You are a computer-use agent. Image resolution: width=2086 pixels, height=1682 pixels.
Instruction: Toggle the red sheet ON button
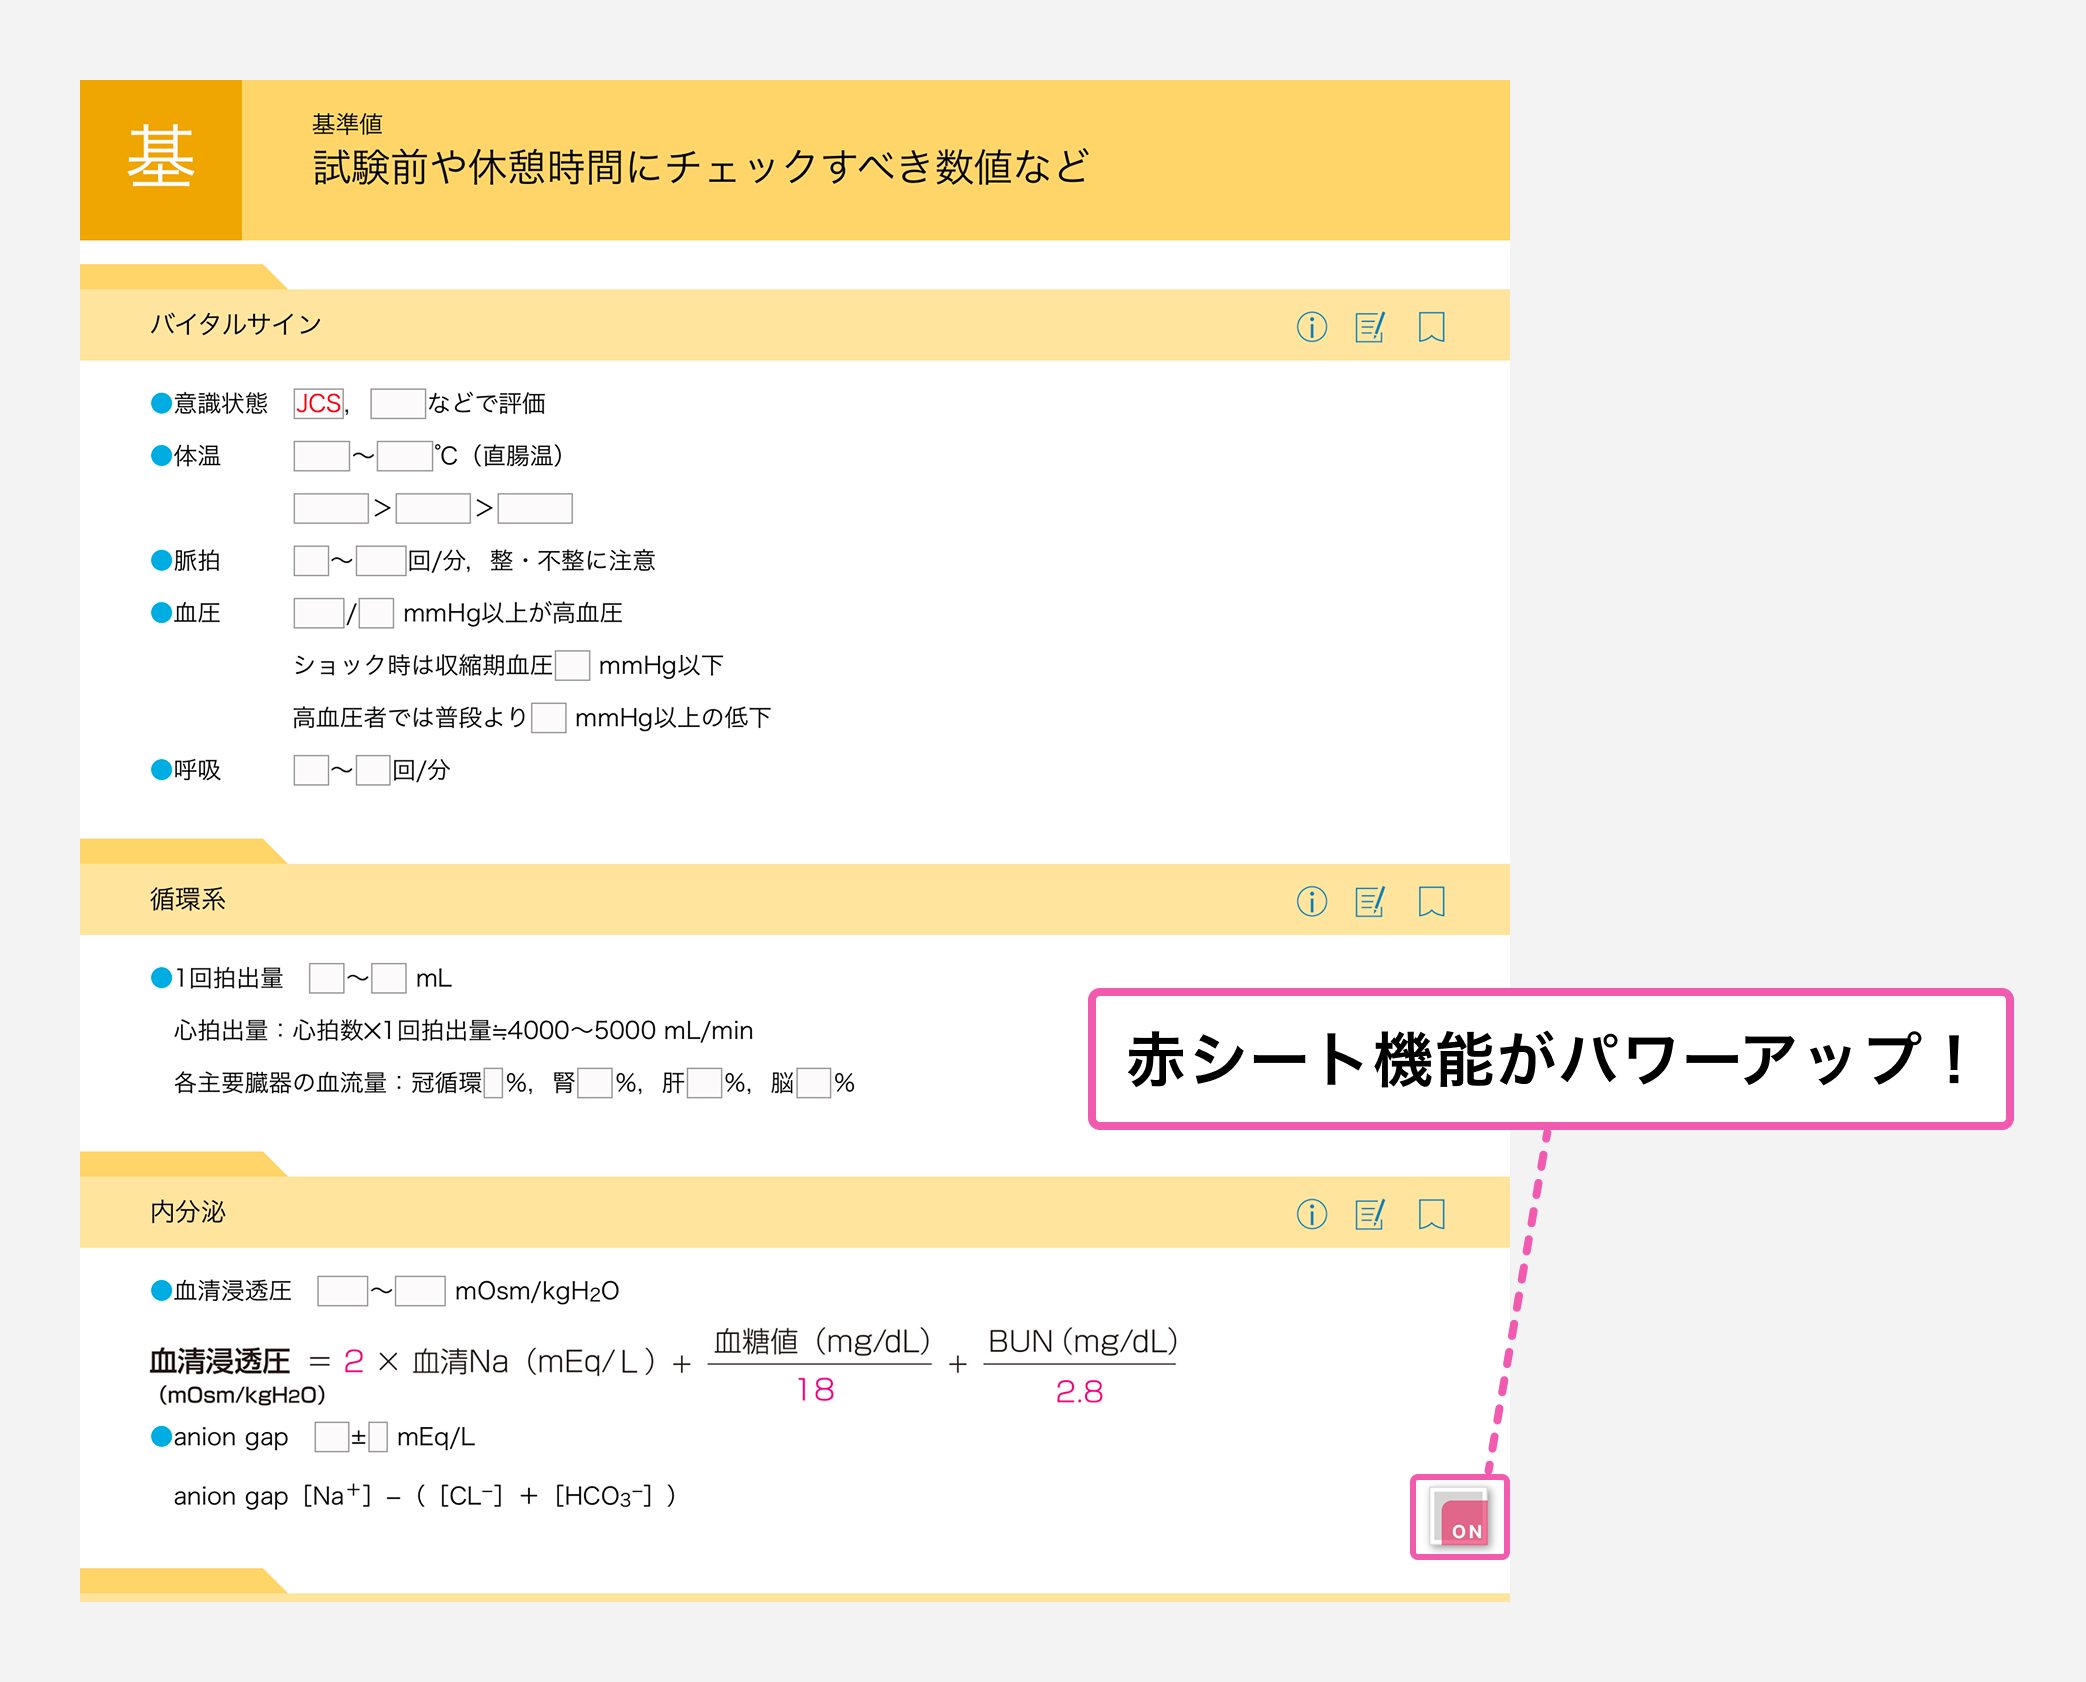(1460, 1517)
